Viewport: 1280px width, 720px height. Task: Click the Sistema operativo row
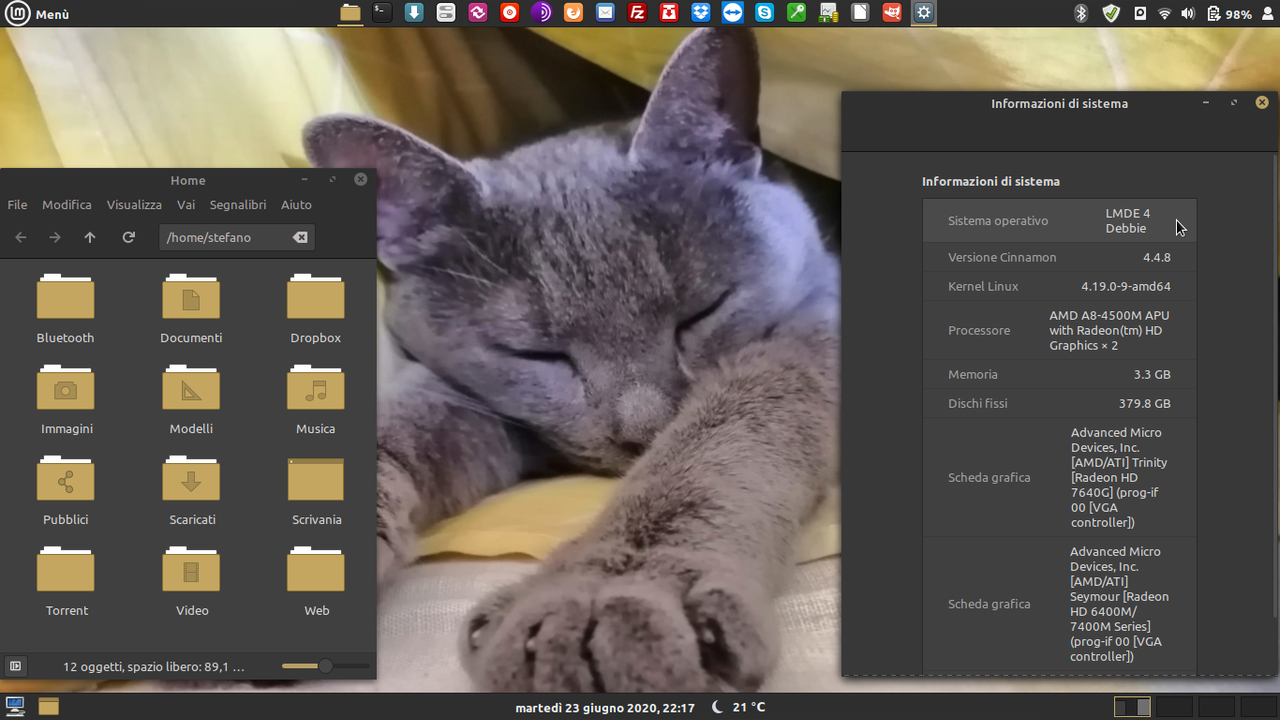(1059, 220)
